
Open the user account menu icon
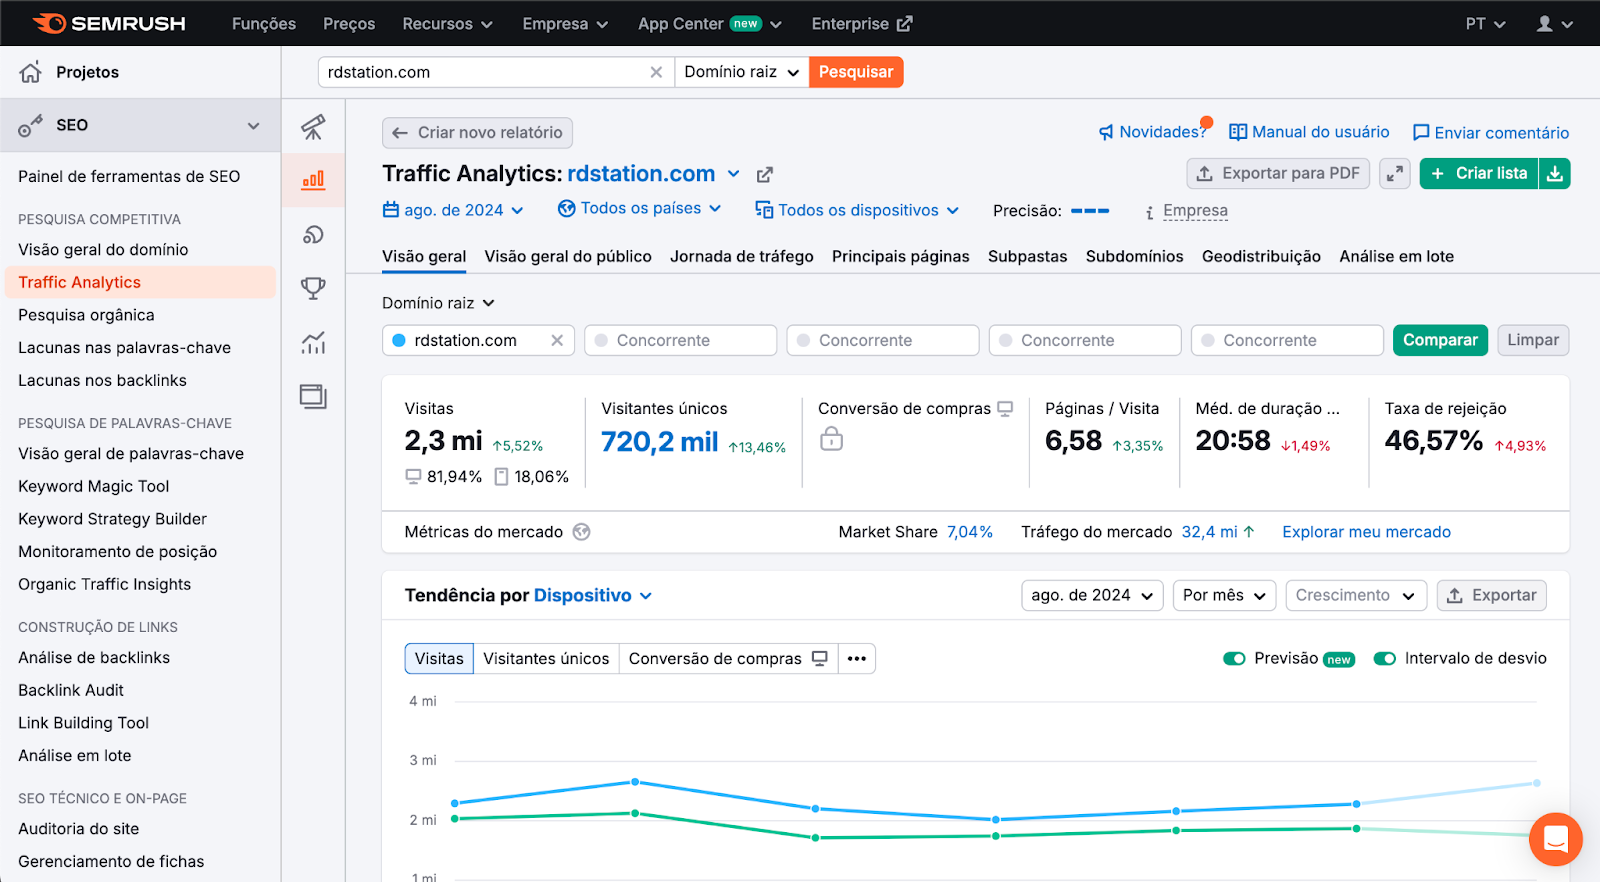click(1554, 24)
